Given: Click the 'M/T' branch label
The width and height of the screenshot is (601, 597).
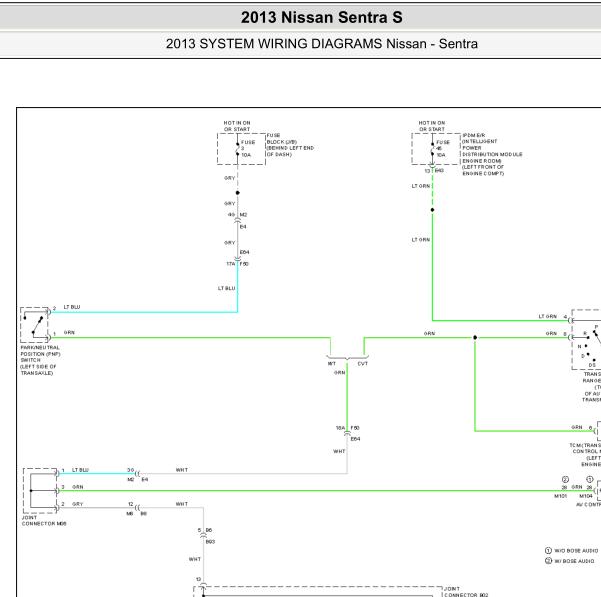Looking at the screenshot, I should (332, 363).
